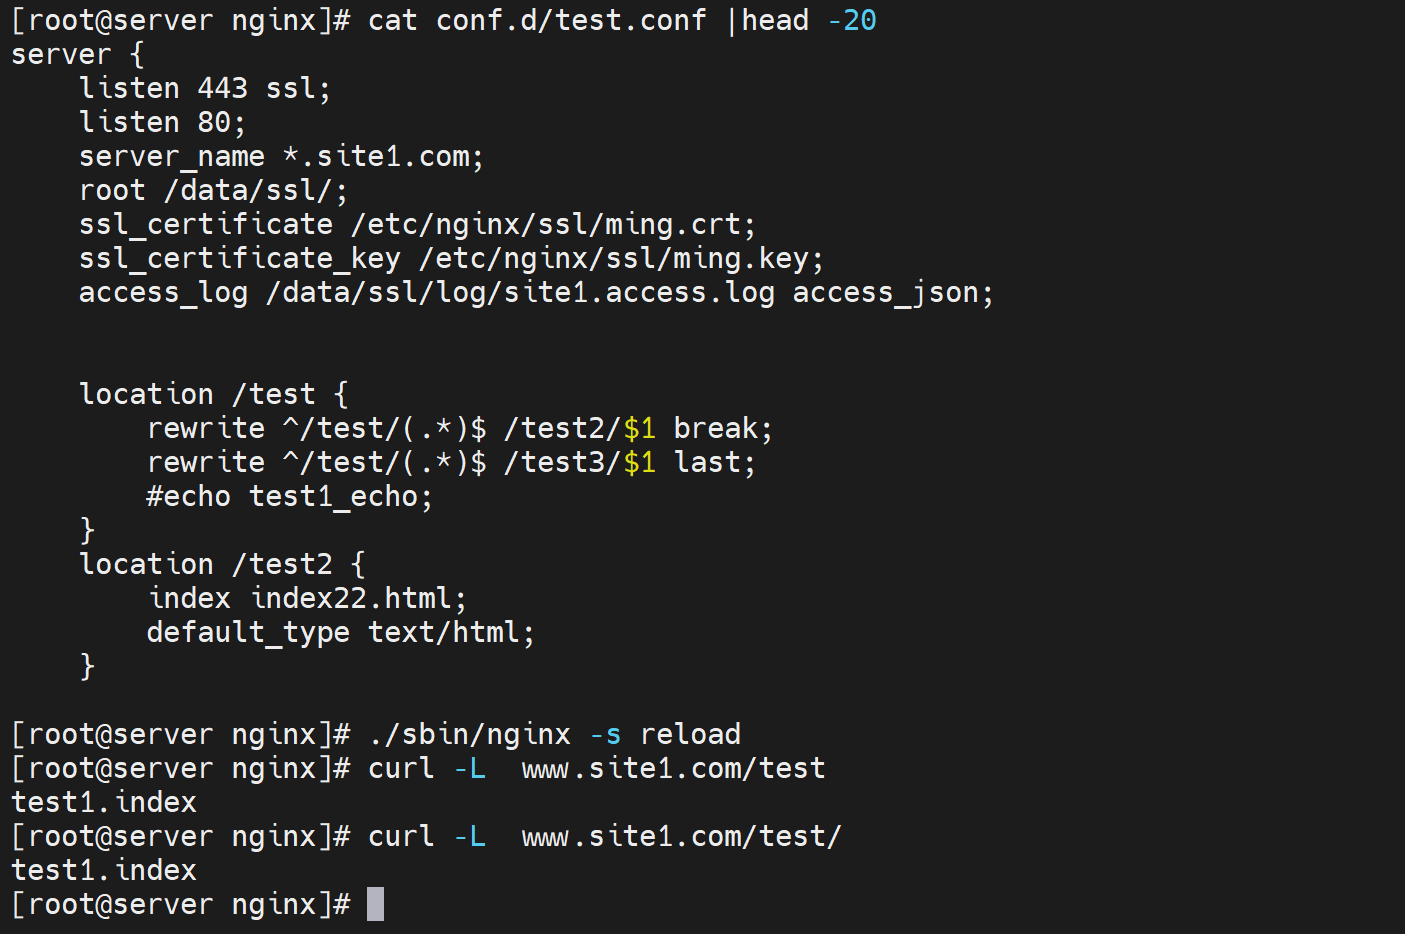Click the './sbin/nginx -s reload' command
Viewport: 1405px width, 934px height.
[x=554, y=734]
